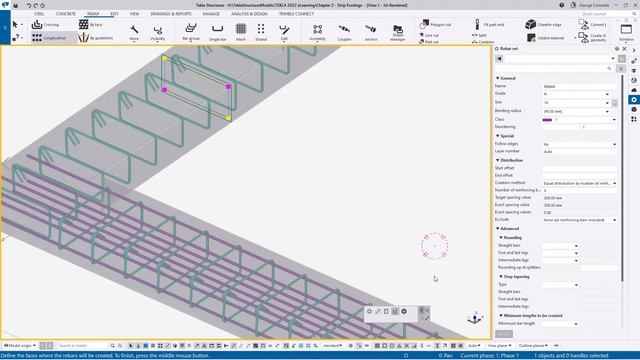Activate the Line cut tool
Viewport: 640px width, 360px height.
click(x=429, y=35)
